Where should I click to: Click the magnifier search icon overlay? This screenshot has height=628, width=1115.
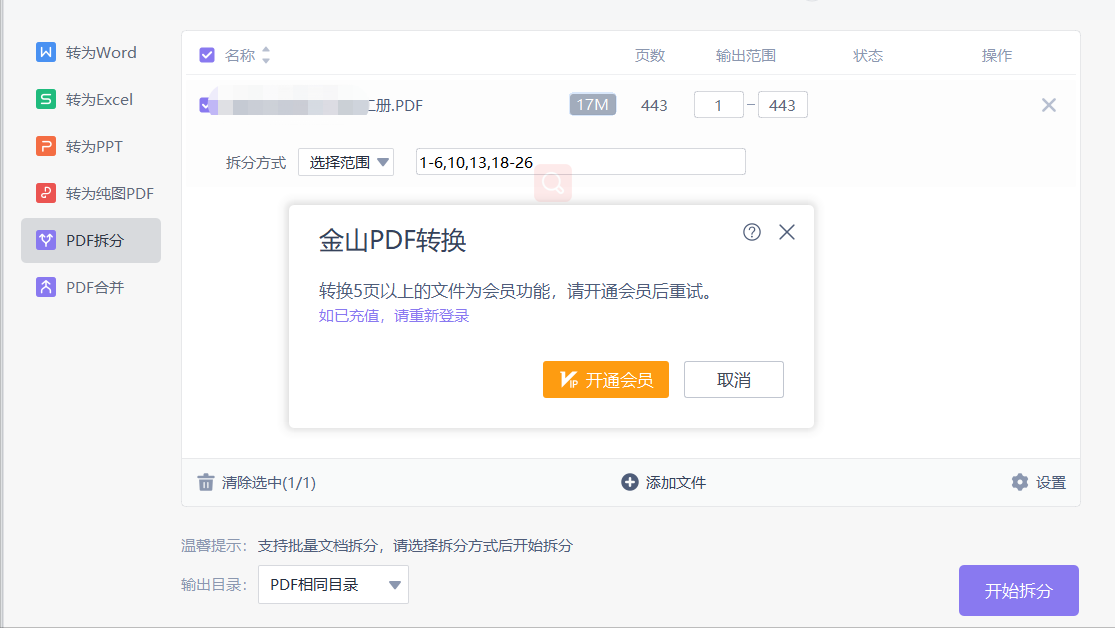pos(553,183)
